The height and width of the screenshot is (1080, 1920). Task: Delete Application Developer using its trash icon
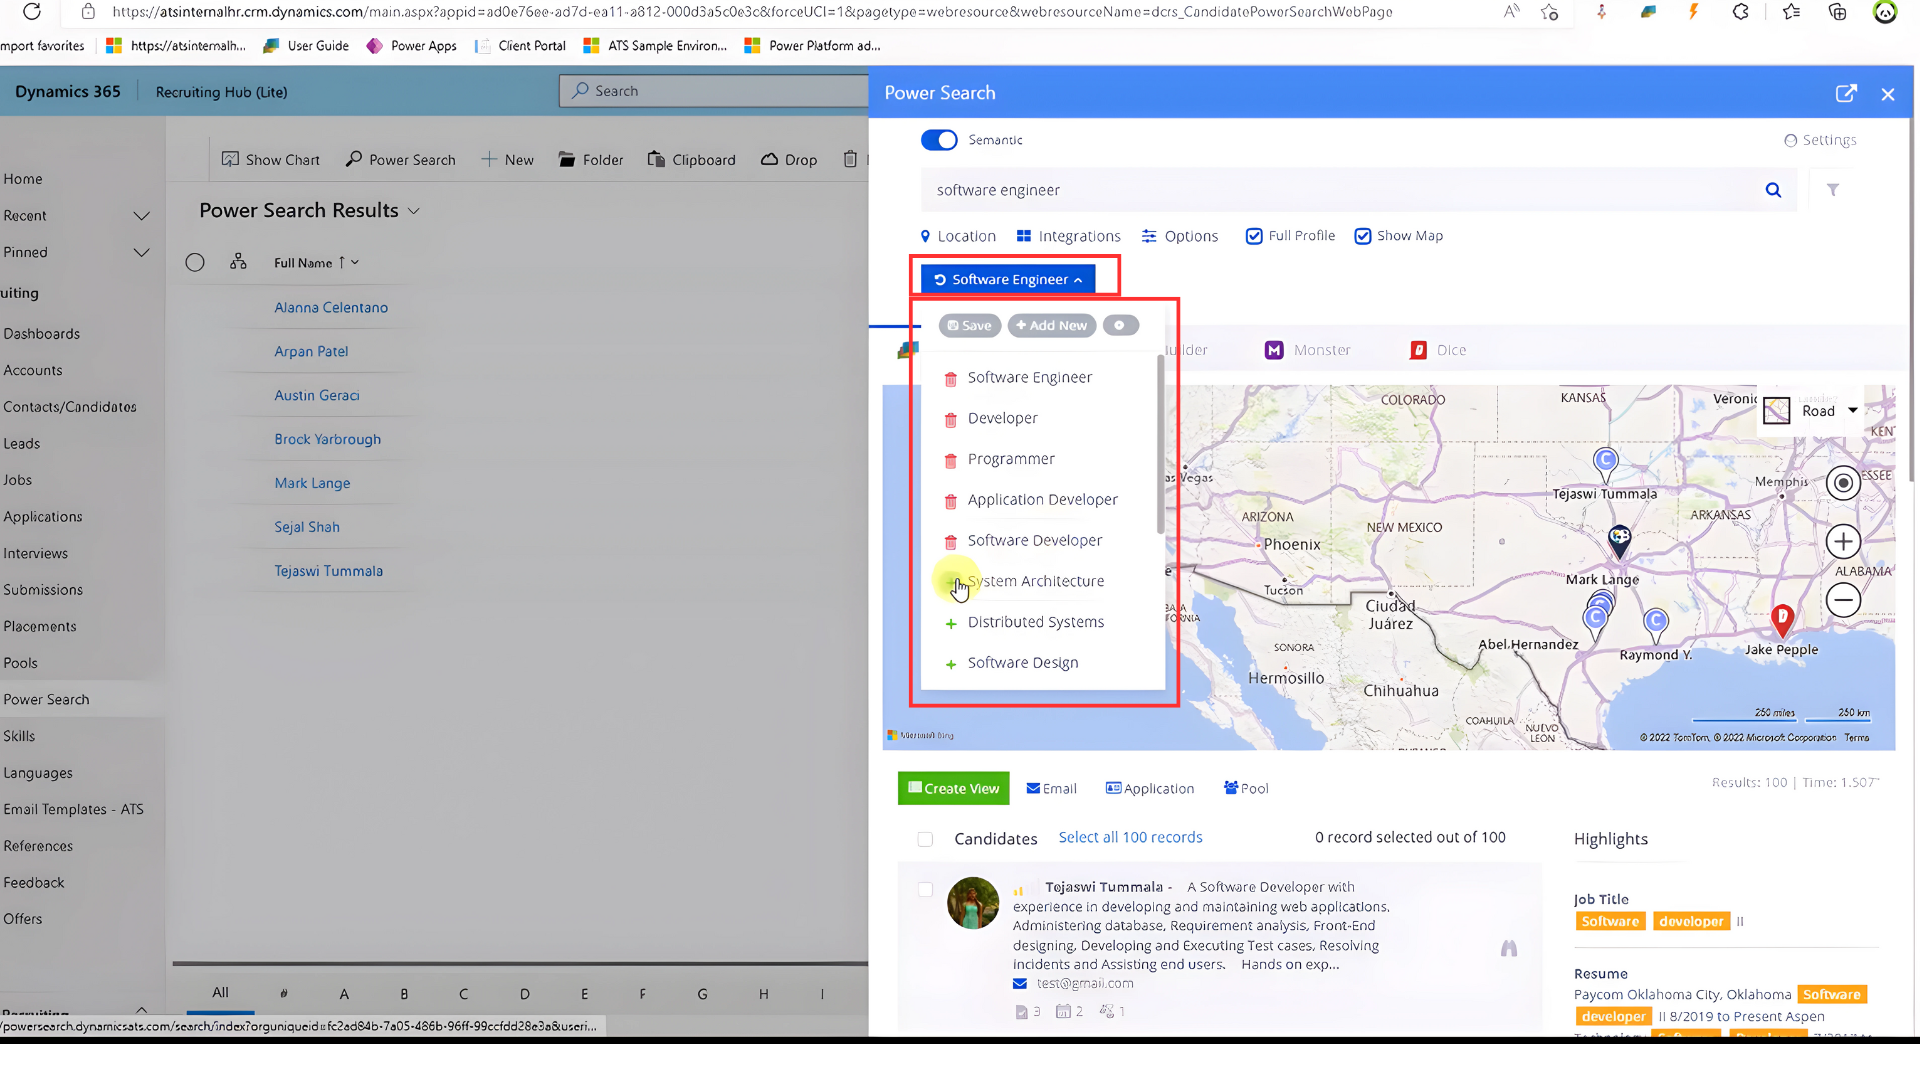951,501
